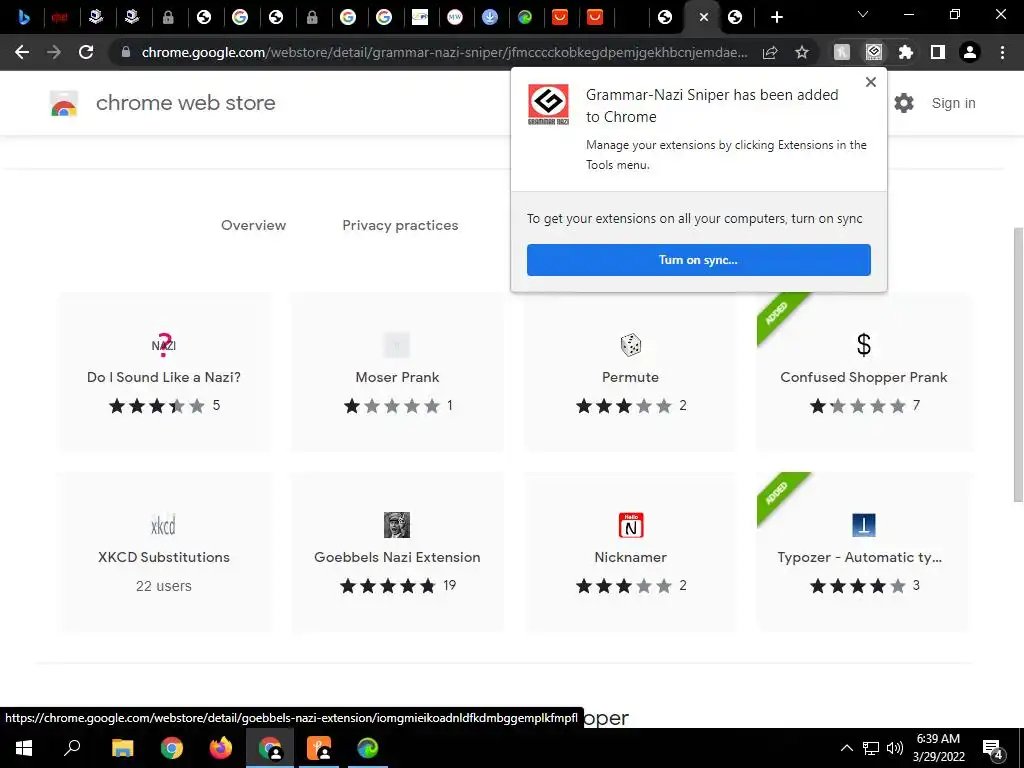Click the dollar sign icon of Confused Shopper

863,344
